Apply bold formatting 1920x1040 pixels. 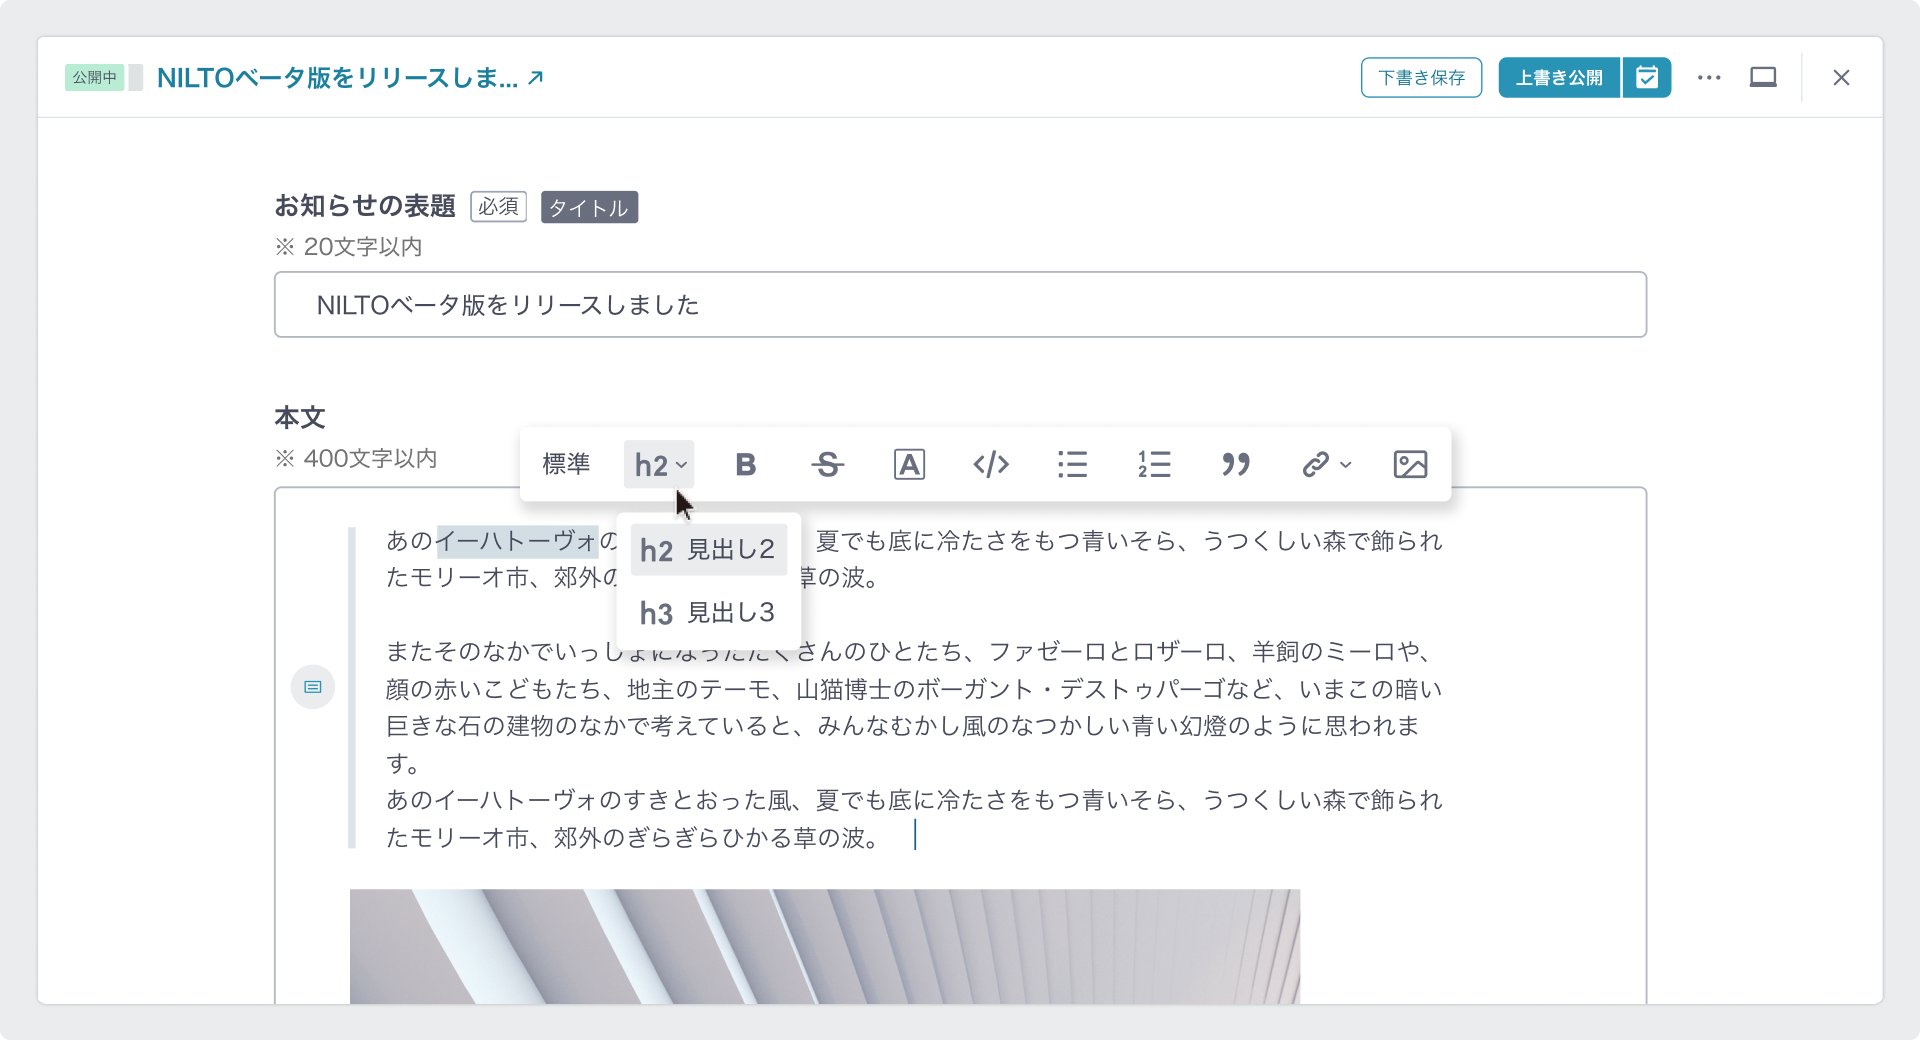click(x=745, y=464)
